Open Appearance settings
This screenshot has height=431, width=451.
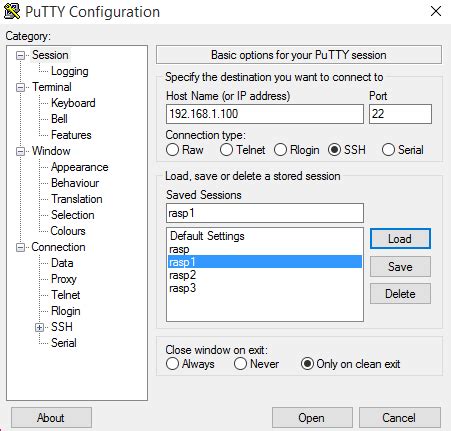tap(79, 167)
